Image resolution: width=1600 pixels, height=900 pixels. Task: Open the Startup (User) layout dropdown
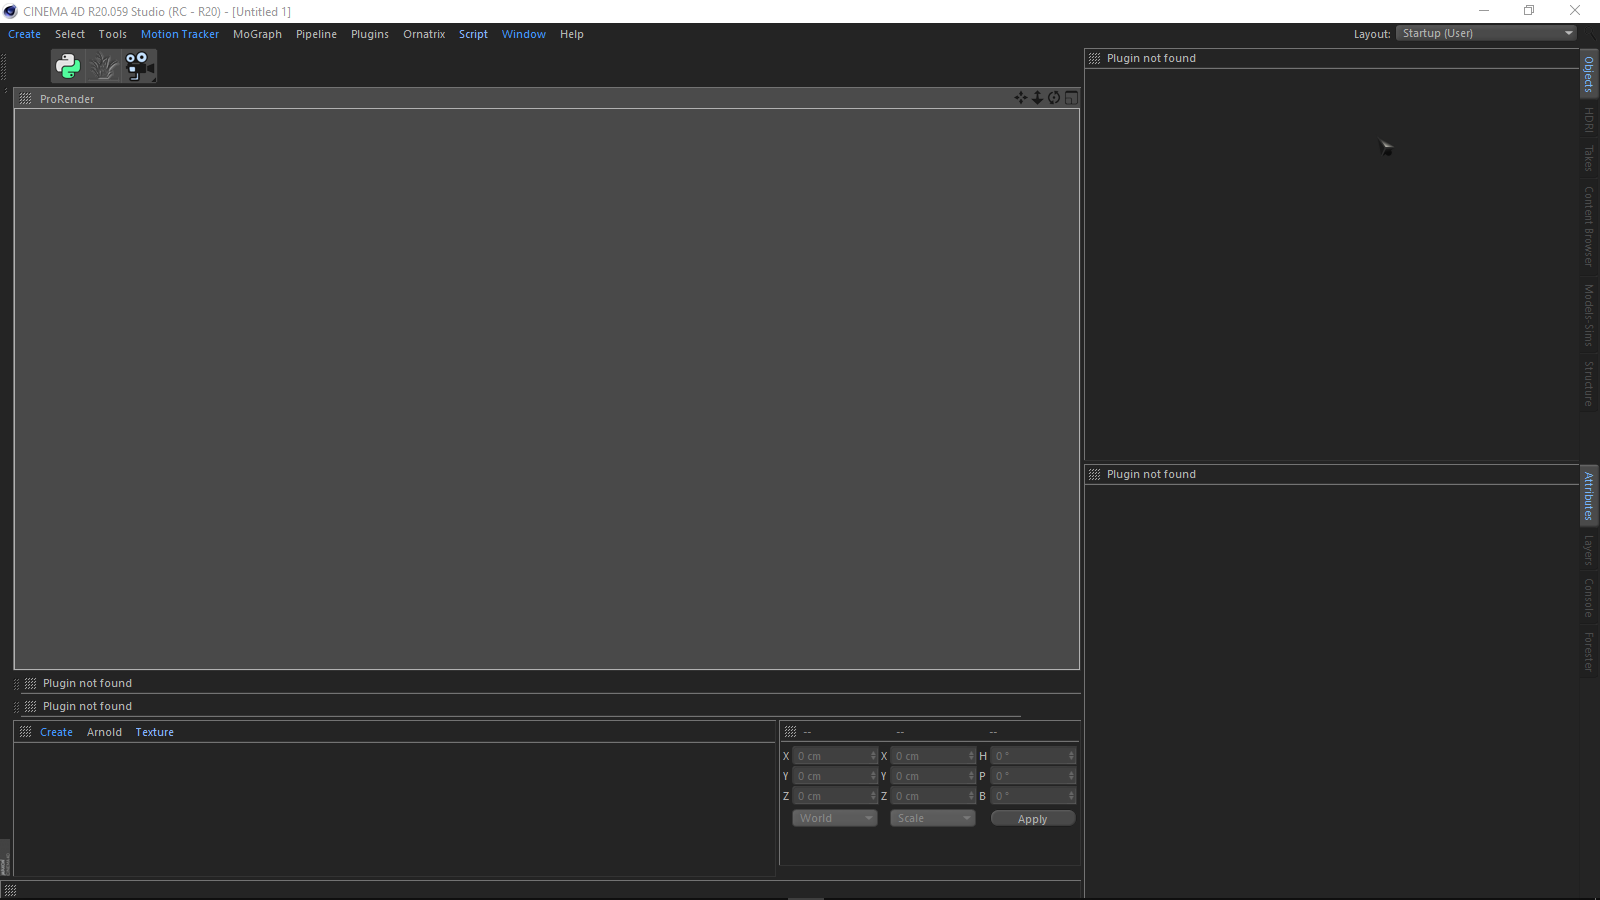(1486, 33)
